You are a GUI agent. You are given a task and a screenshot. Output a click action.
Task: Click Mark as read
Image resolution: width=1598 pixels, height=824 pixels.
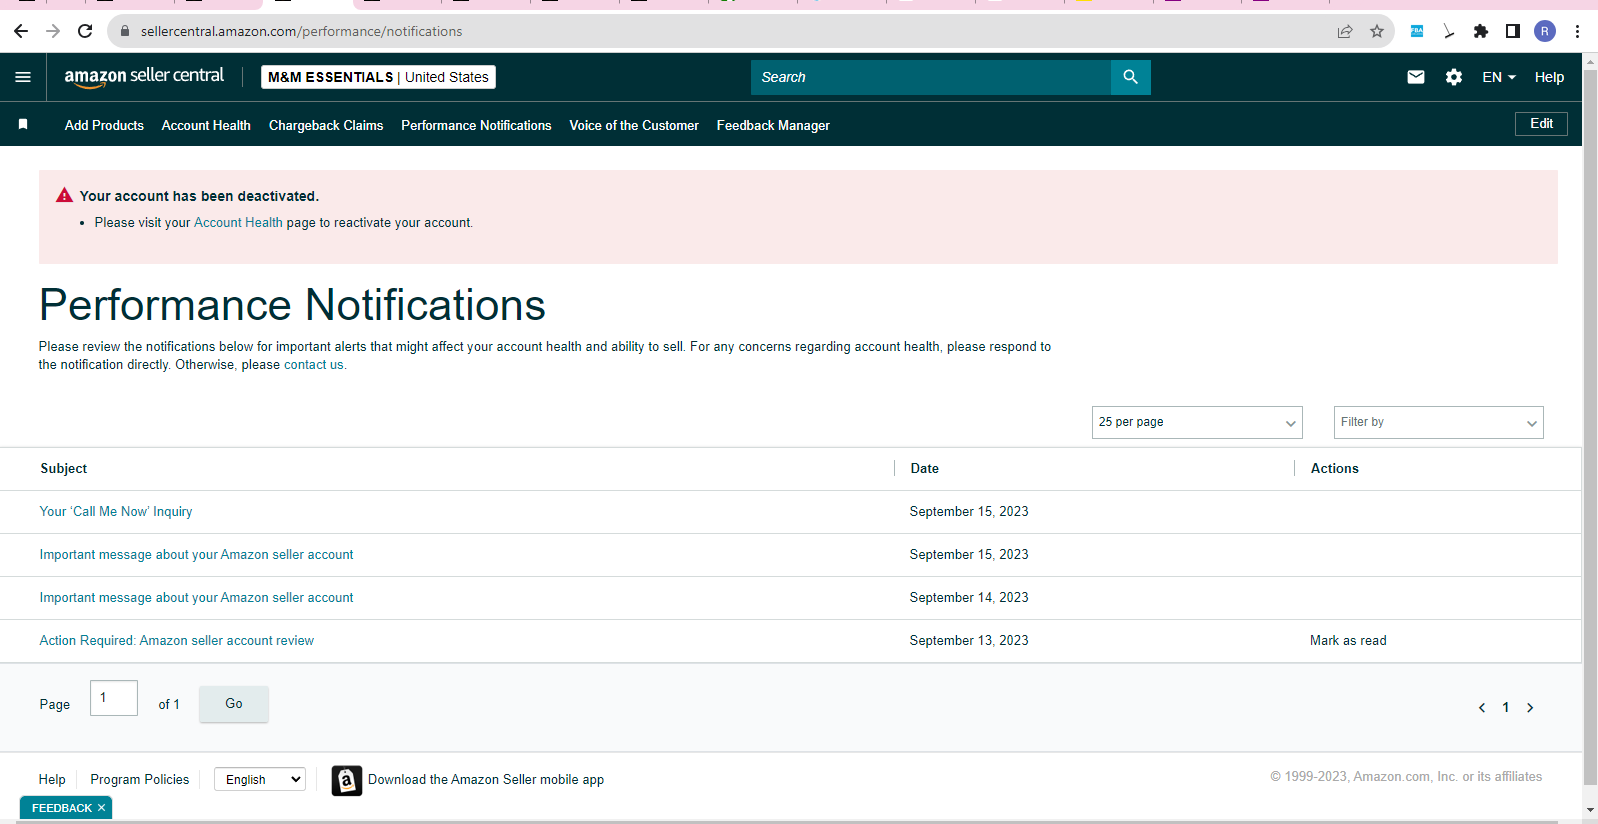1348,640
